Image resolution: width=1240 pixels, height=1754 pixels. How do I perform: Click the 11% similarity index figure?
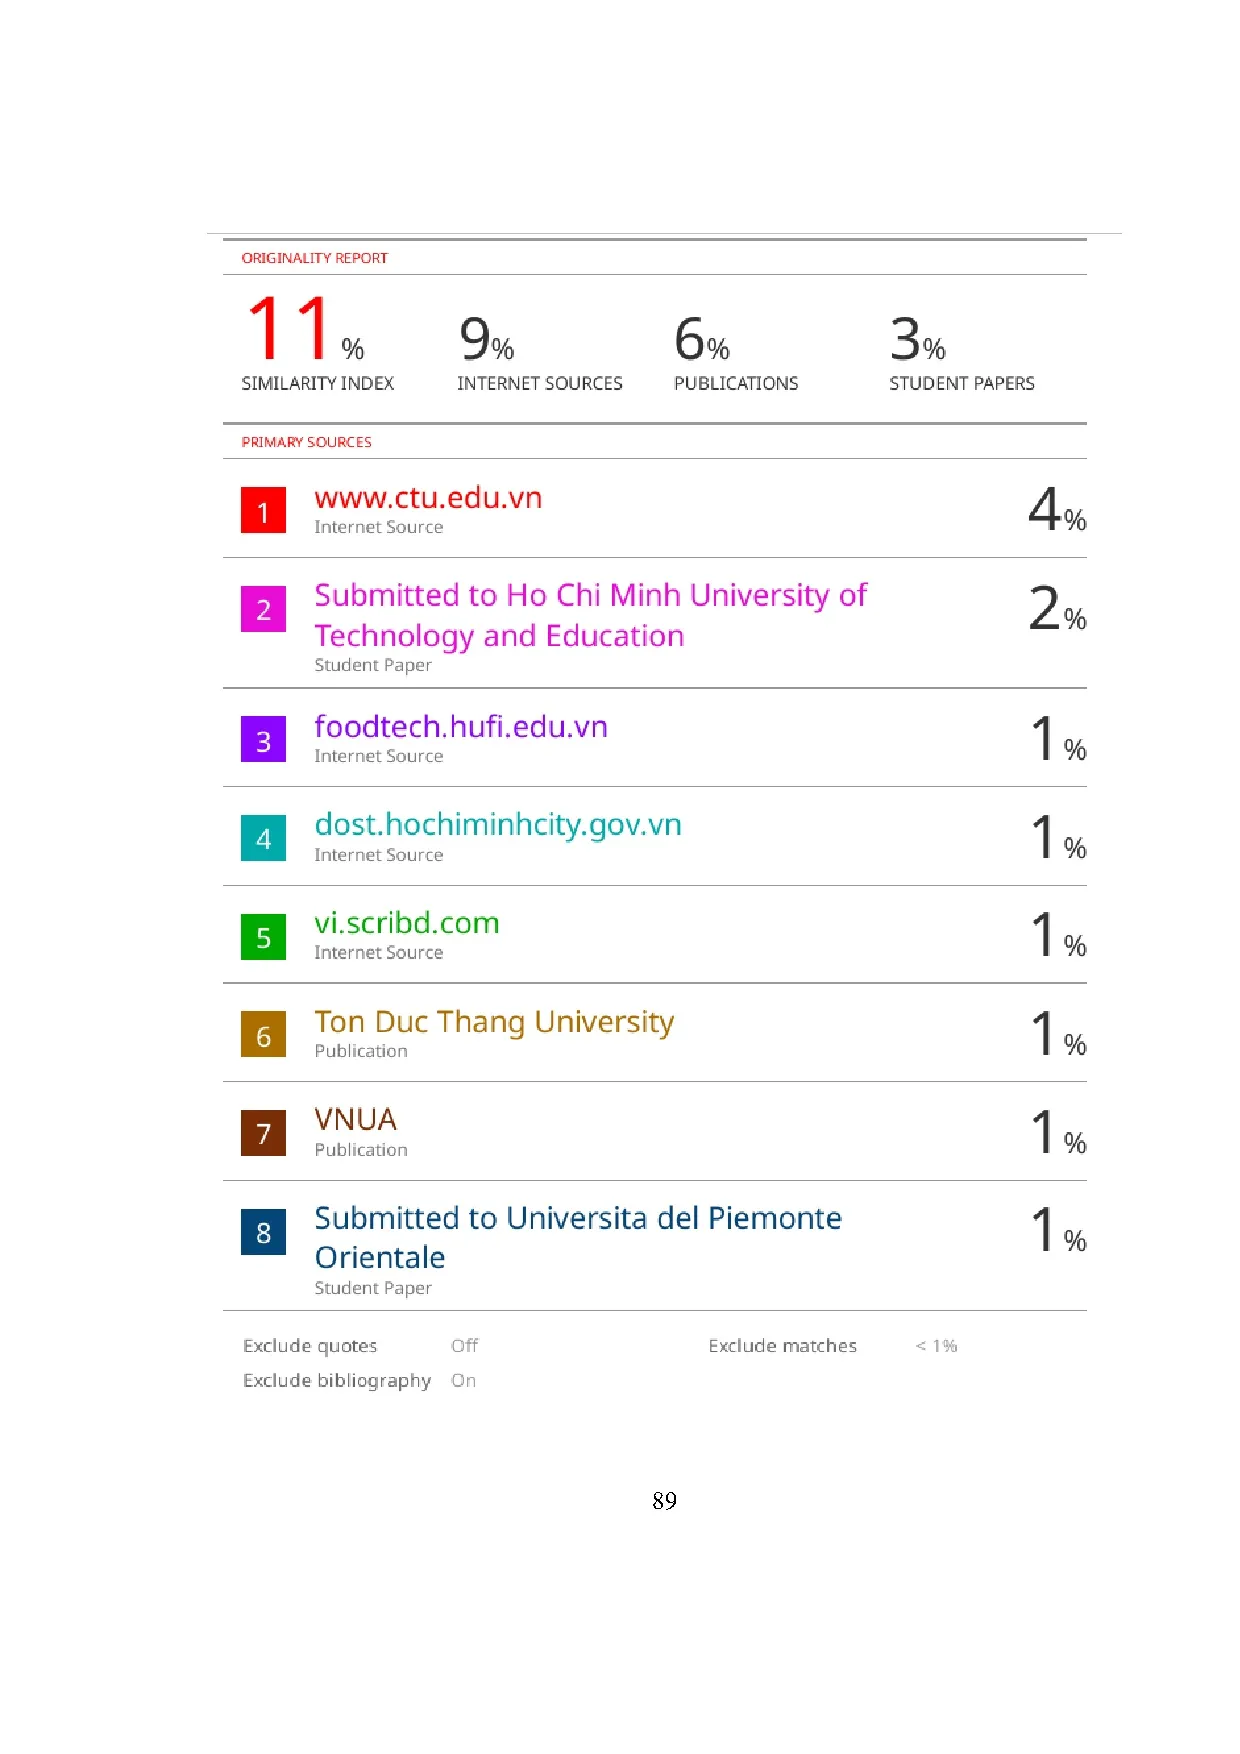coord(303,330)
